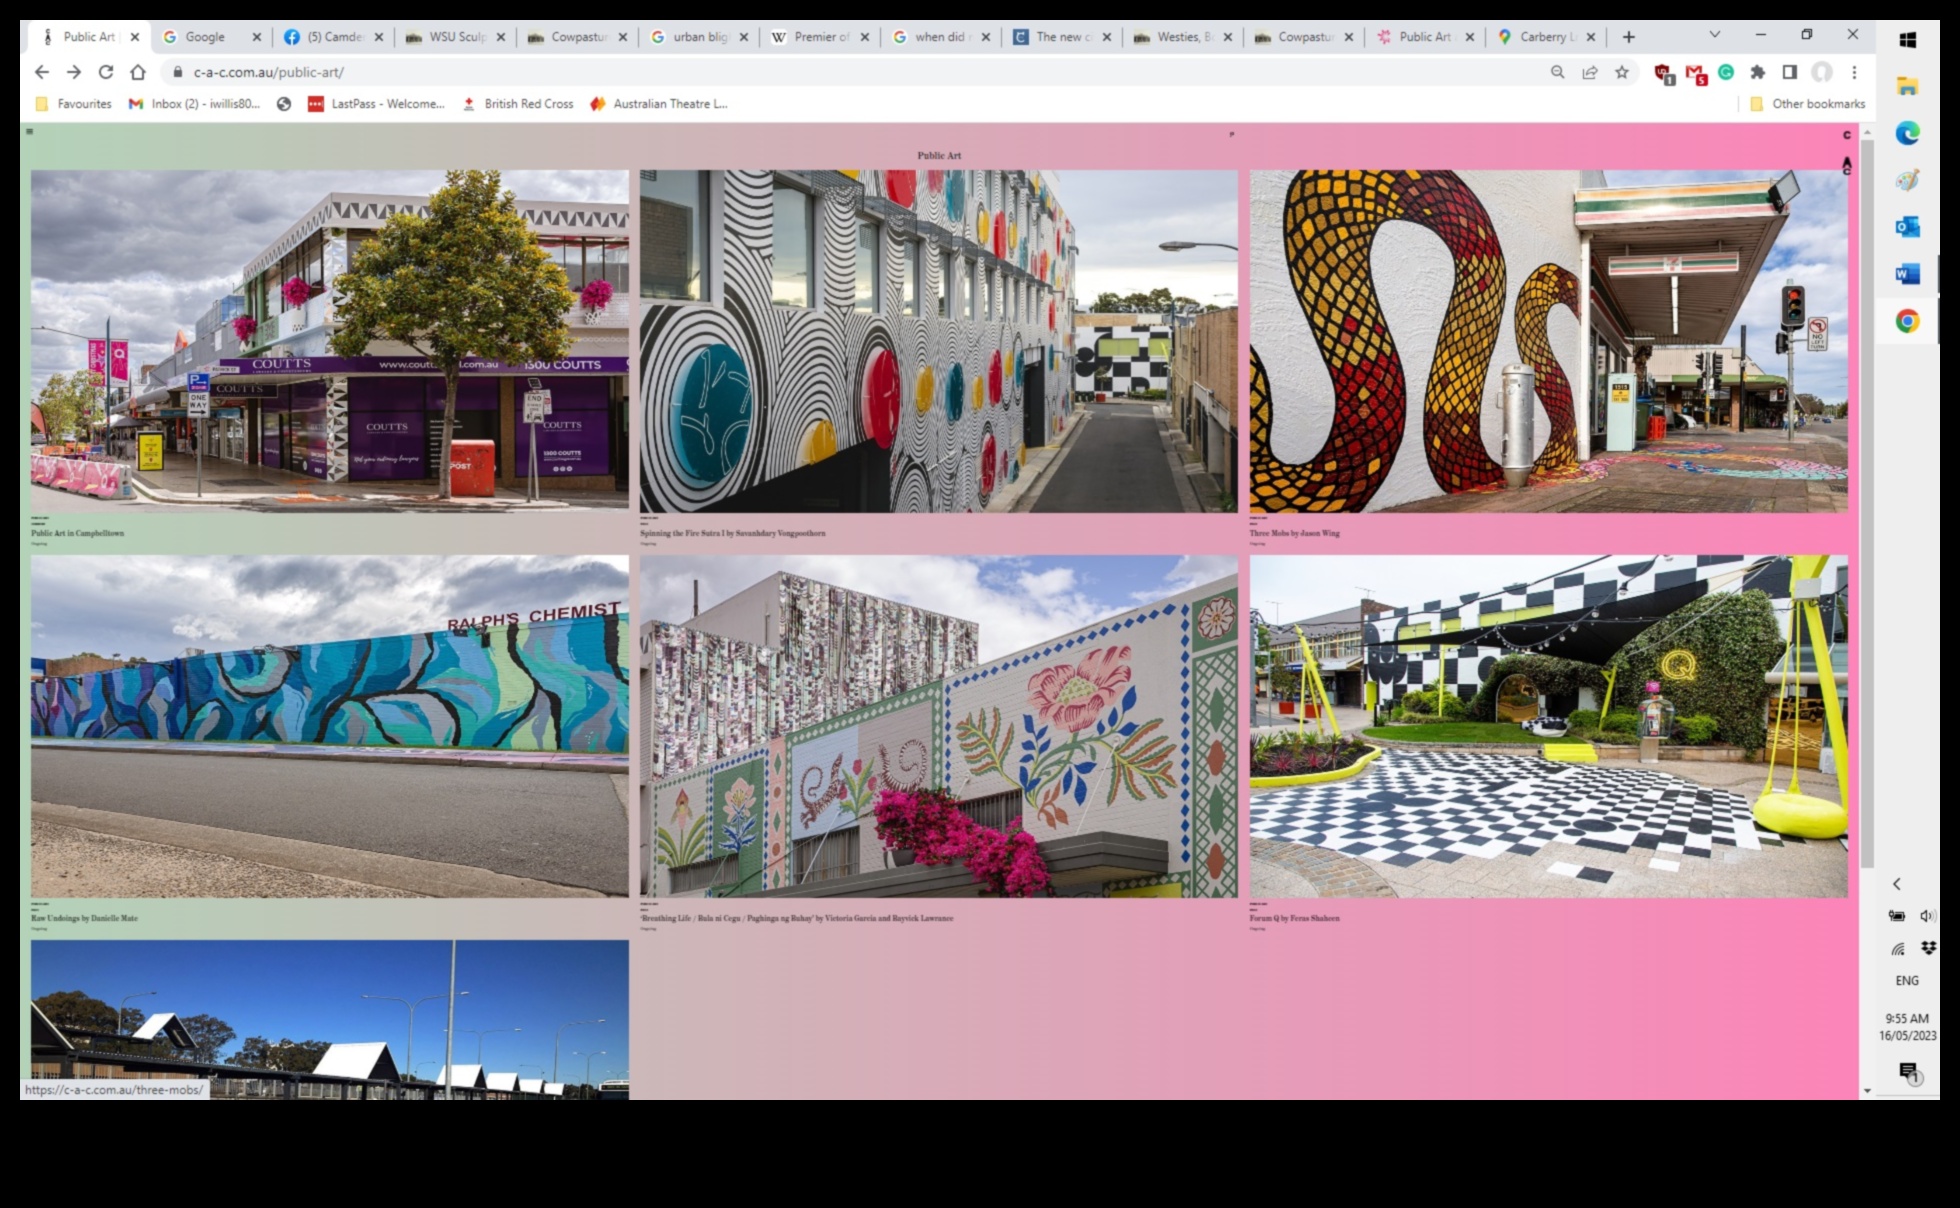Open Chrome's three-dot menu
1960x1208 pixels.
tap(1856, 72)
